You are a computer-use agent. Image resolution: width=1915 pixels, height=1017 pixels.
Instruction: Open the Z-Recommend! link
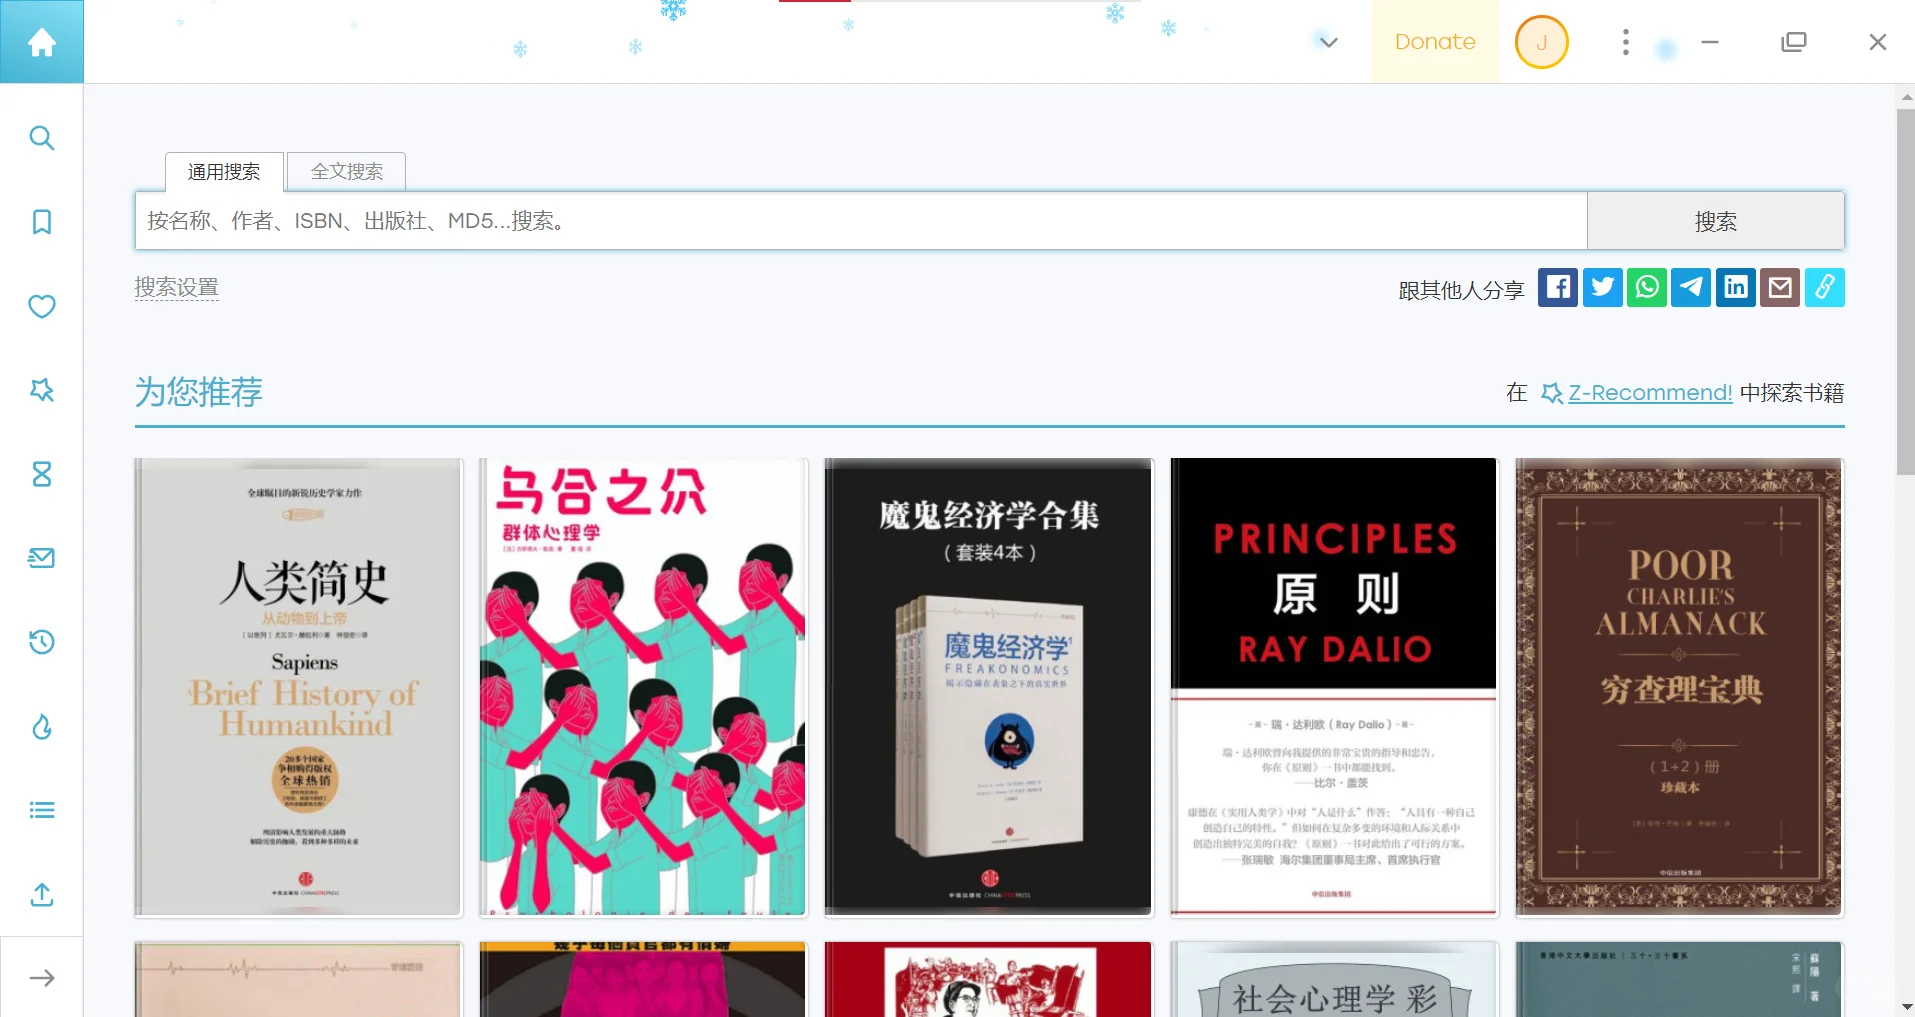pos(1650,393)
